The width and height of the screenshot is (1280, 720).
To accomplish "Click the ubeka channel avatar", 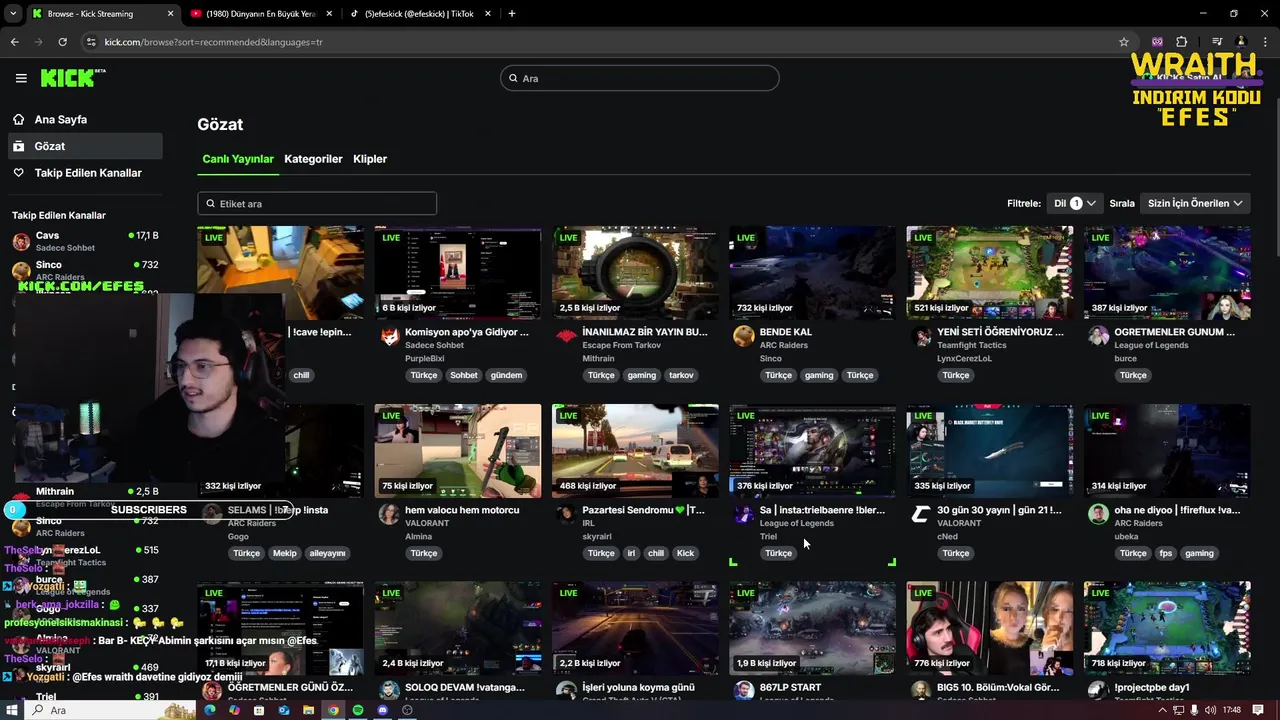I will pos(1098,515).
